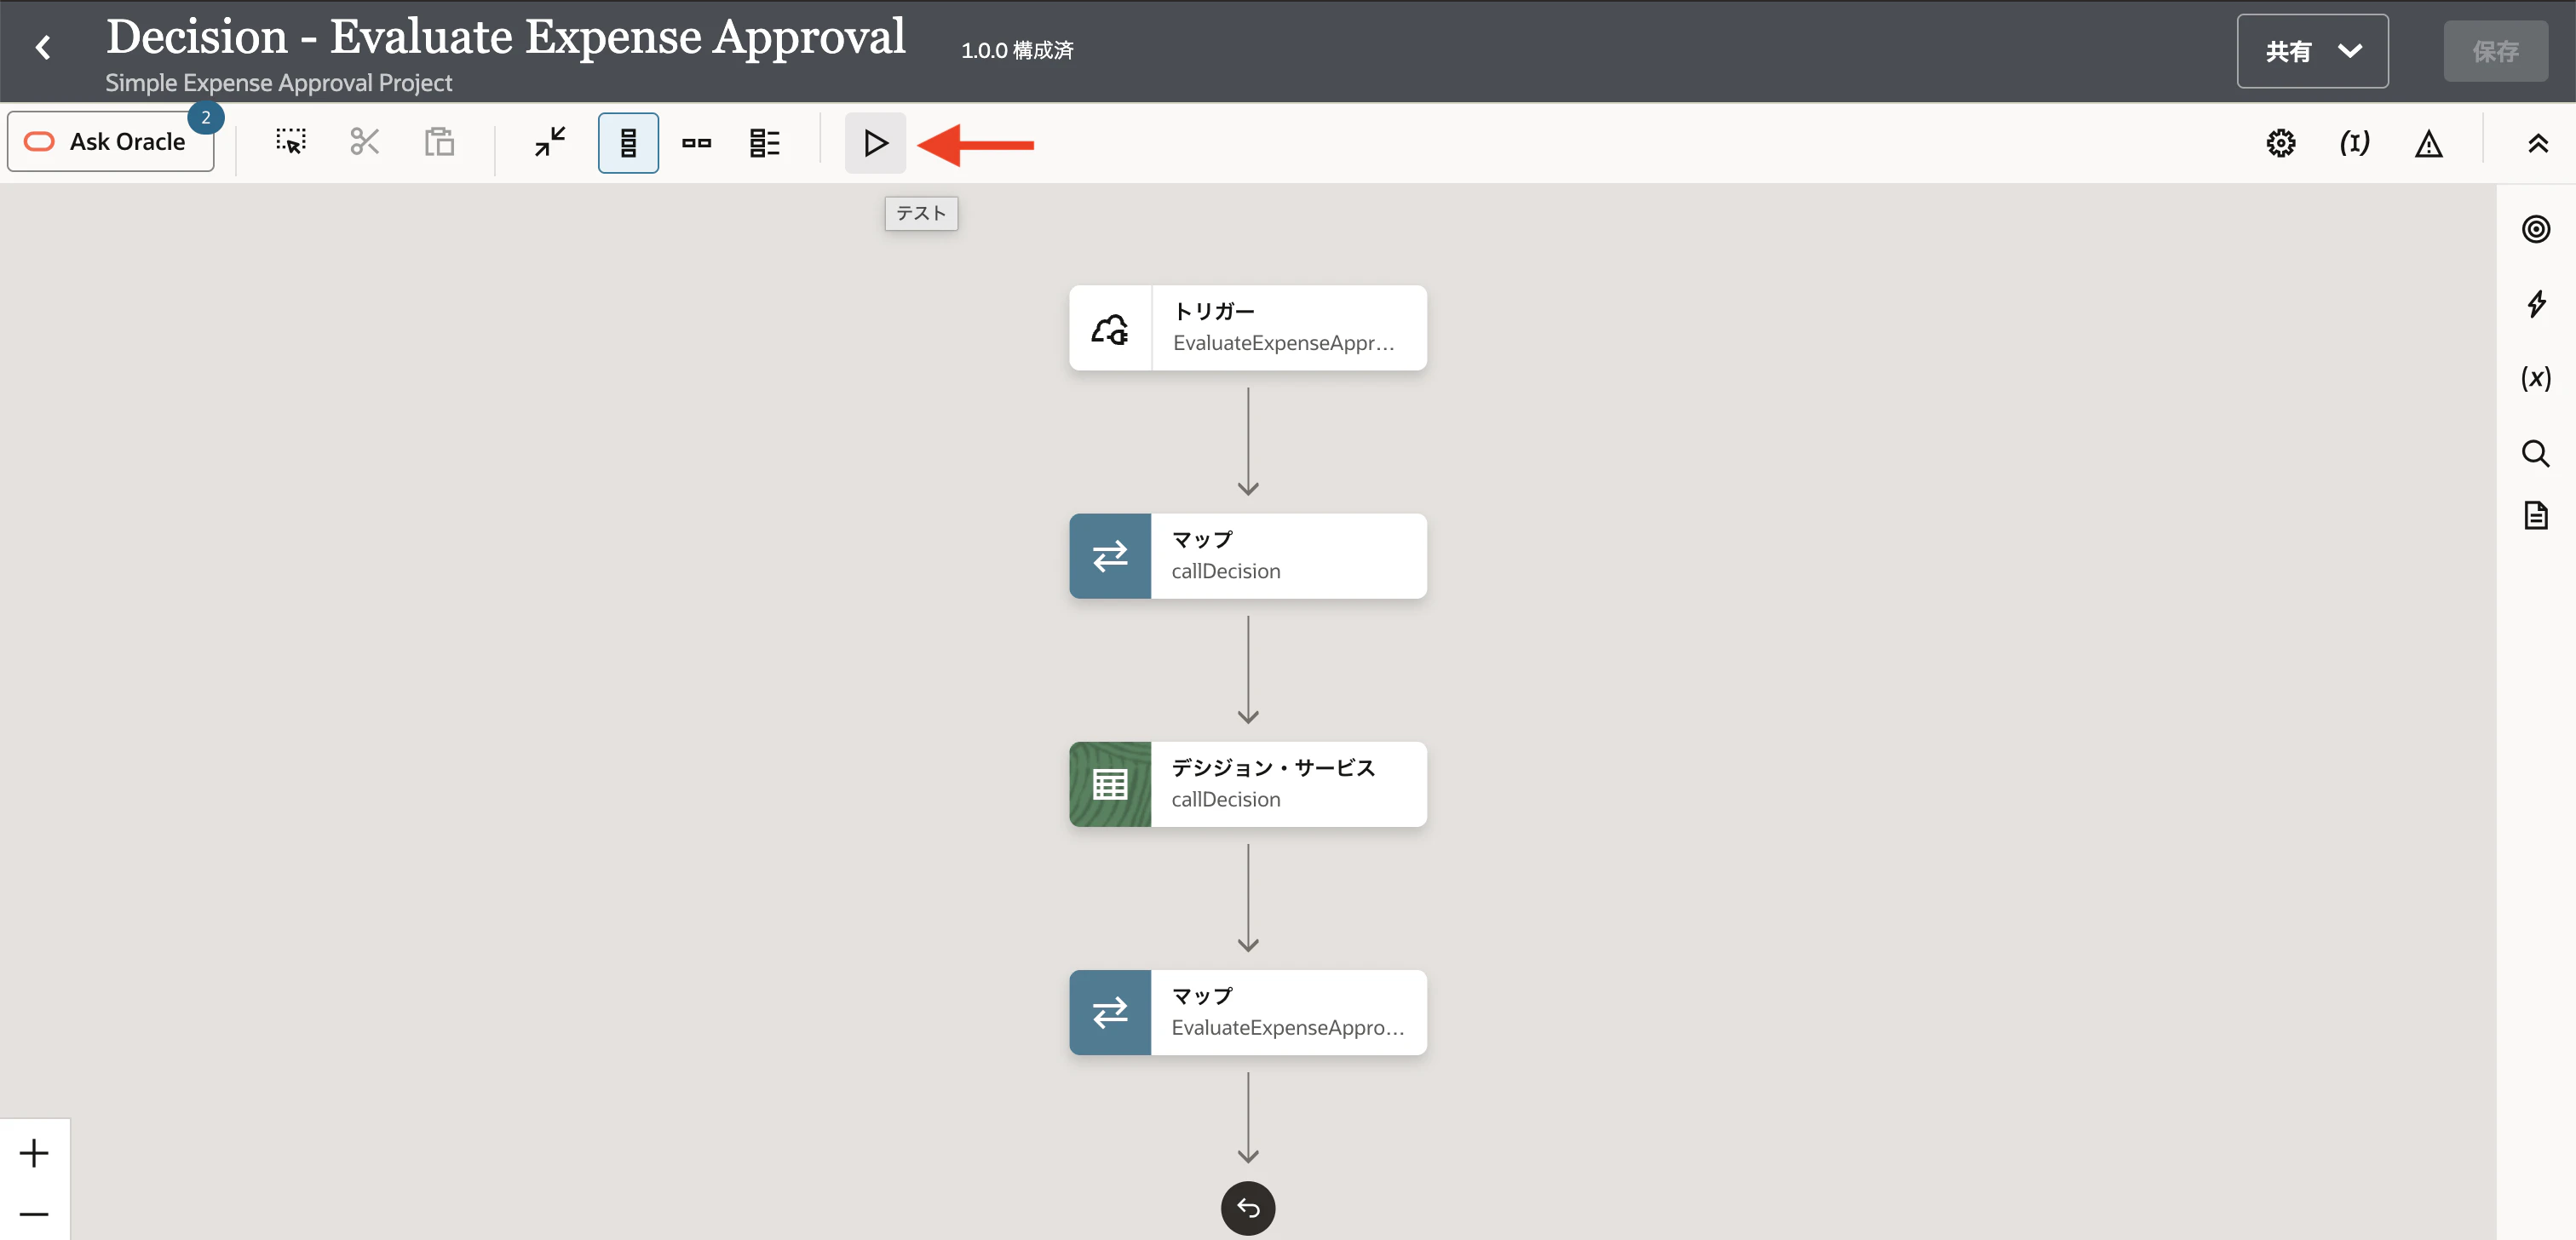Click the trigger node cloud icon
Image resolution: width=2576 pixels, height=1240 pixels.
click(1110, 328)
